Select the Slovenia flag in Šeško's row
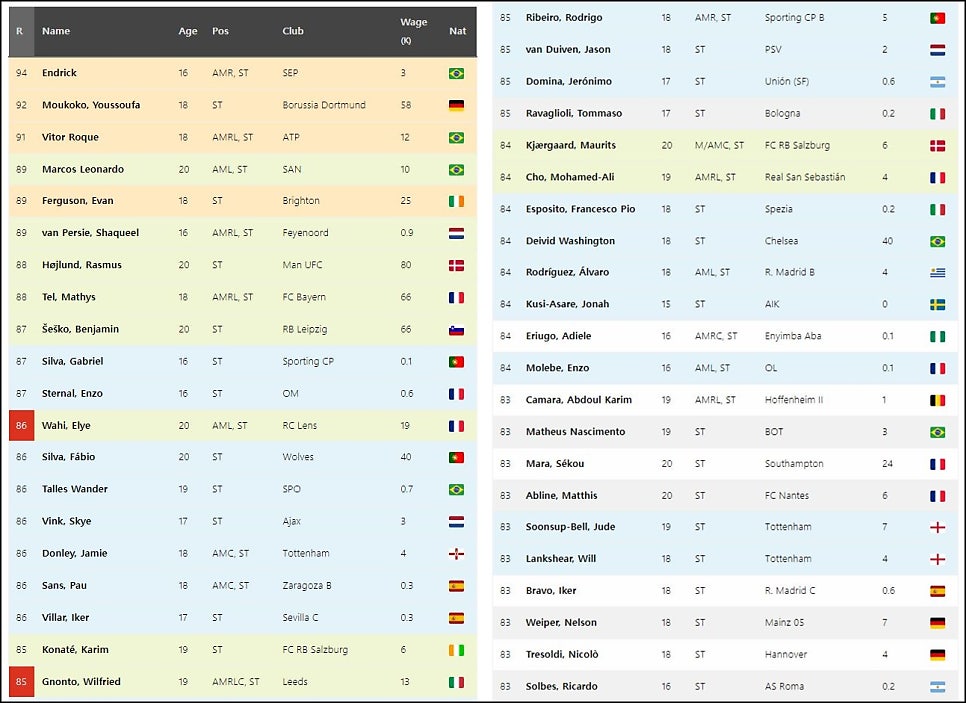 (456, 329)
